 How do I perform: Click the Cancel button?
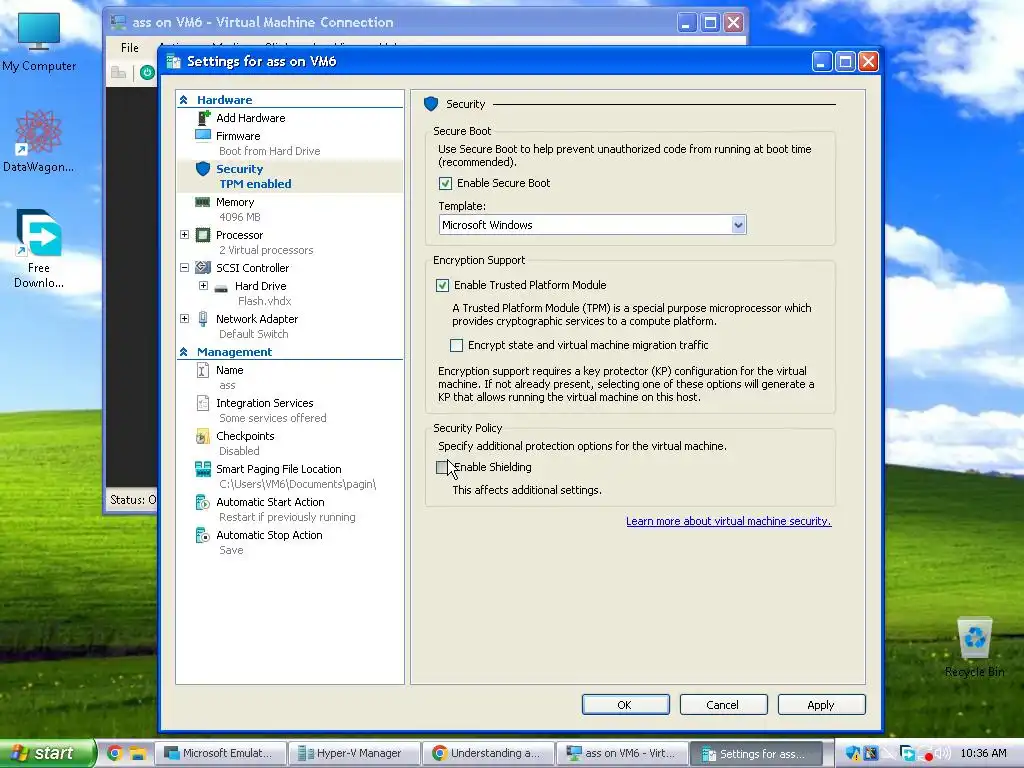tap(723, 705)
